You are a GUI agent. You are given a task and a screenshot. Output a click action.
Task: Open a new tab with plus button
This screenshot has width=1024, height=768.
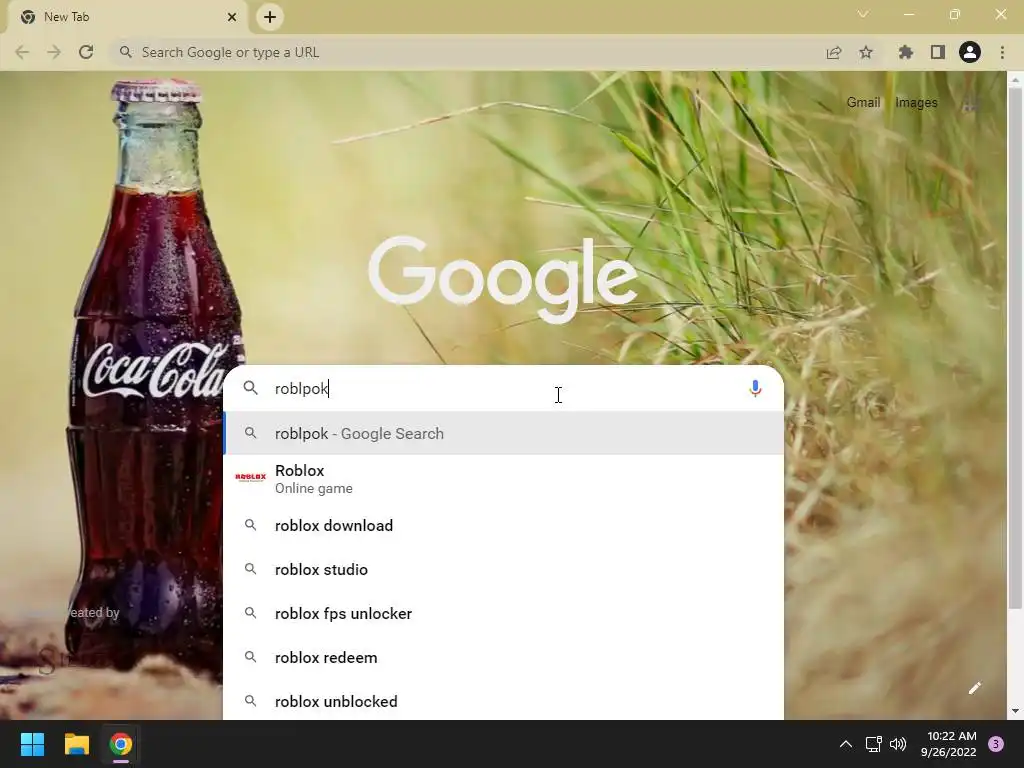coord(270,17)
